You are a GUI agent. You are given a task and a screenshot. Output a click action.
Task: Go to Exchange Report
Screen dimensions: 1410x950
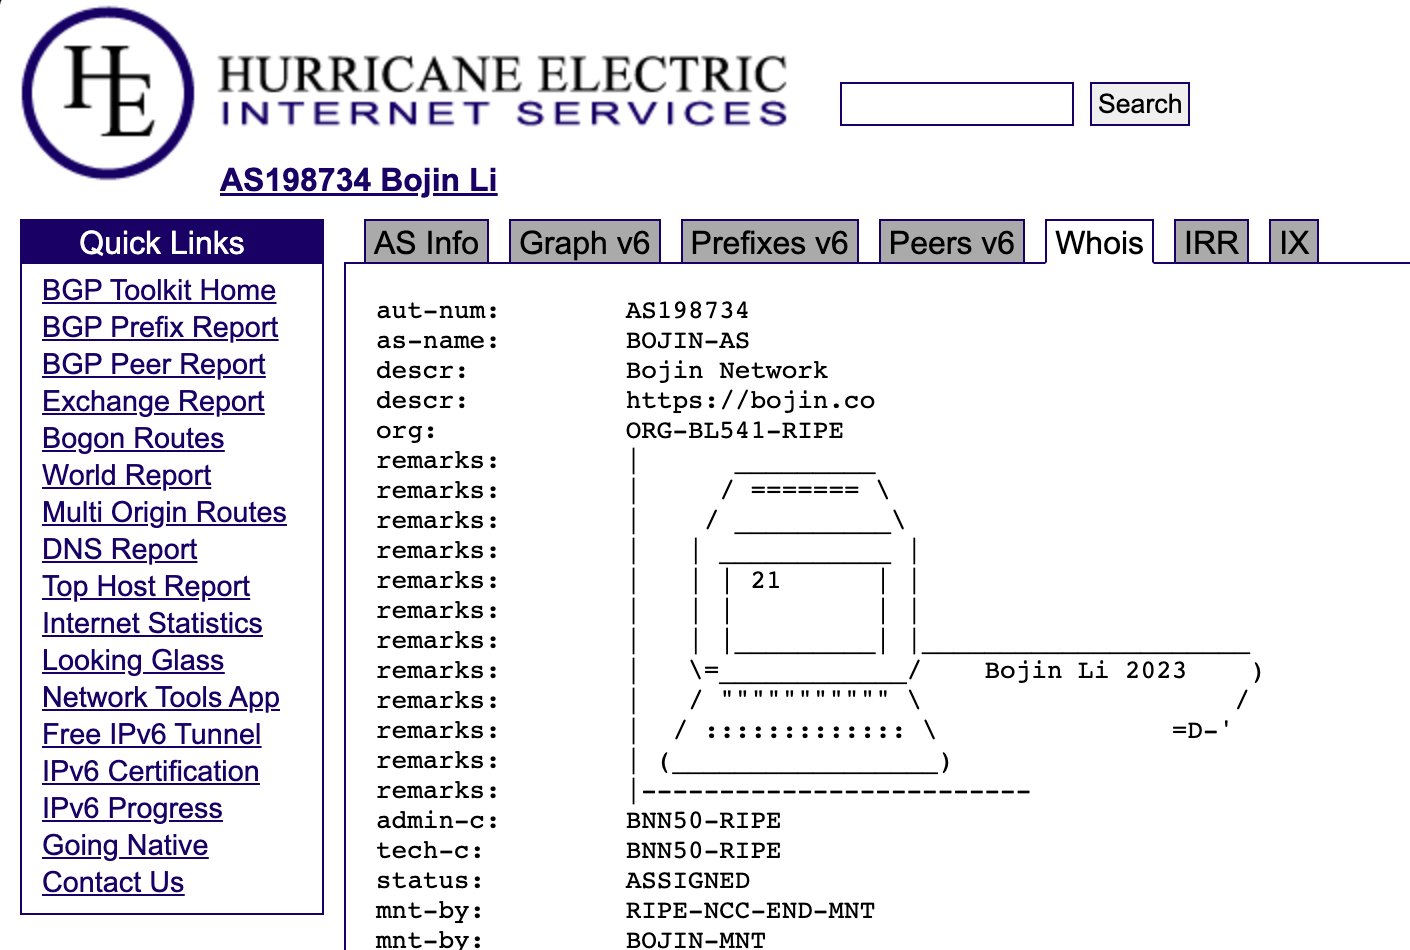[x=153, y=401]
